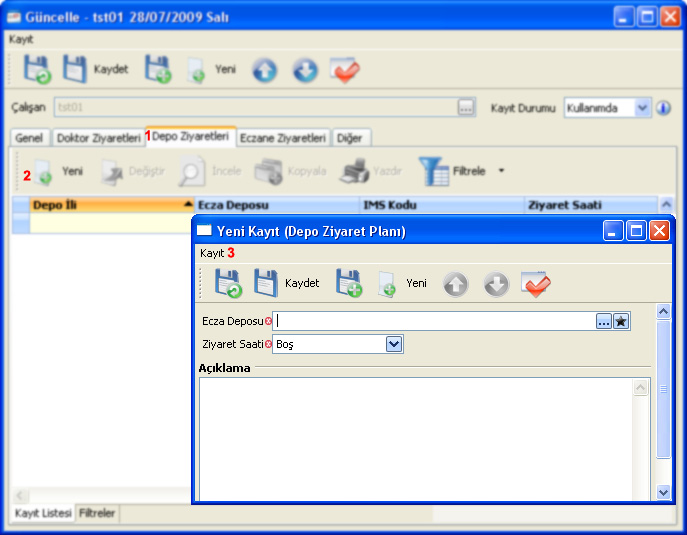Click Kaydet in Yeni Kayıt dialog
Image resolution: width=687 pixels, height=535 pixels.
(x=287, y=283)
